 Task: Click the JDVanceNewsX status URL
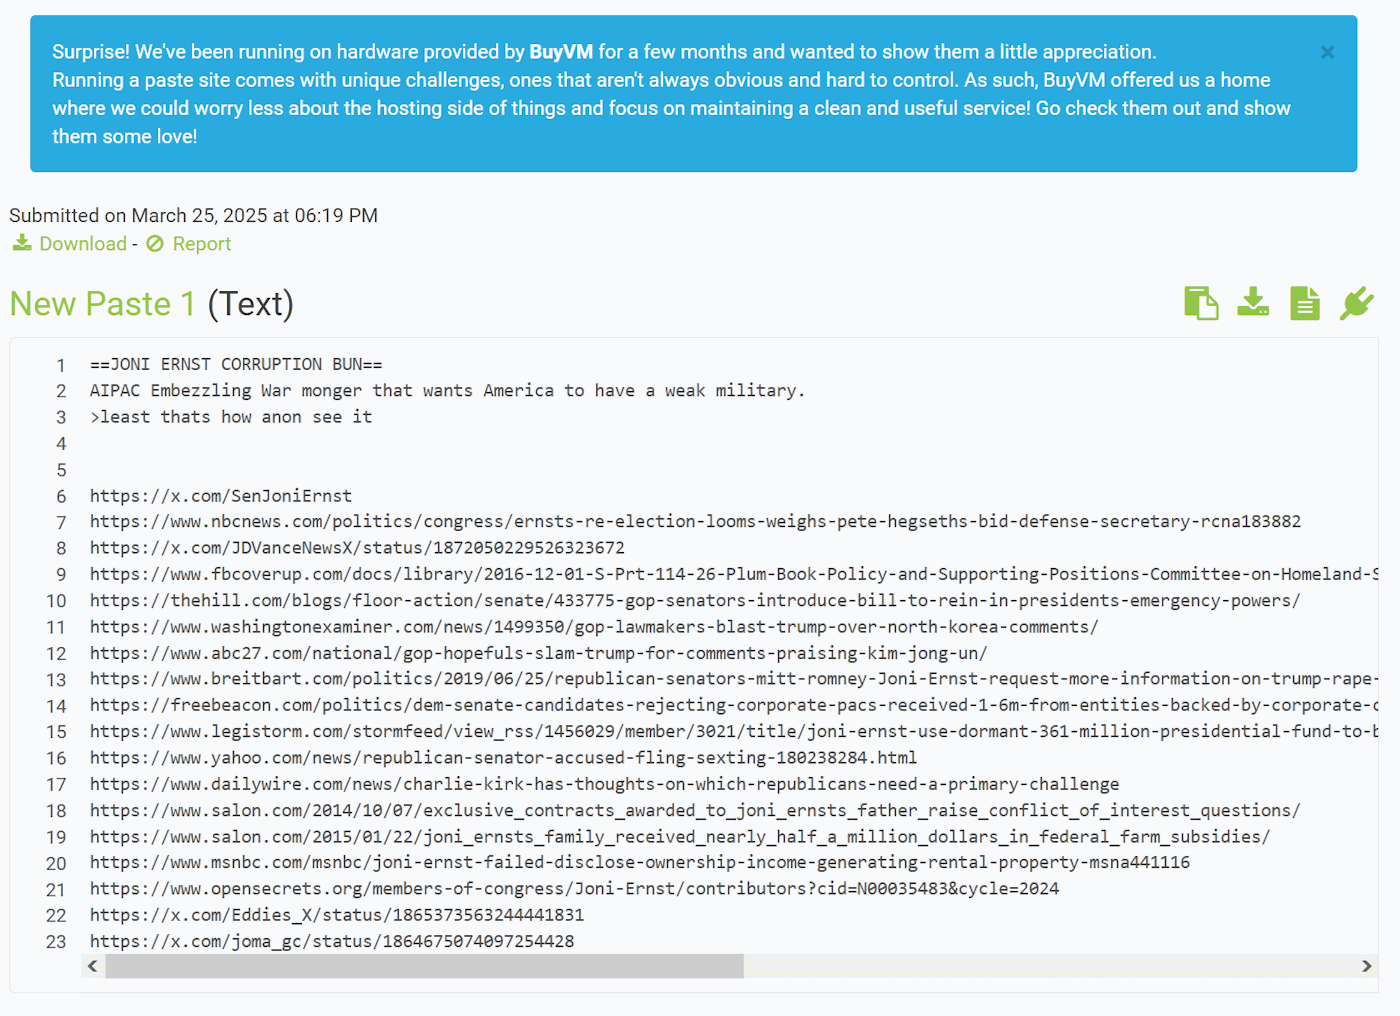click(357, 548)
